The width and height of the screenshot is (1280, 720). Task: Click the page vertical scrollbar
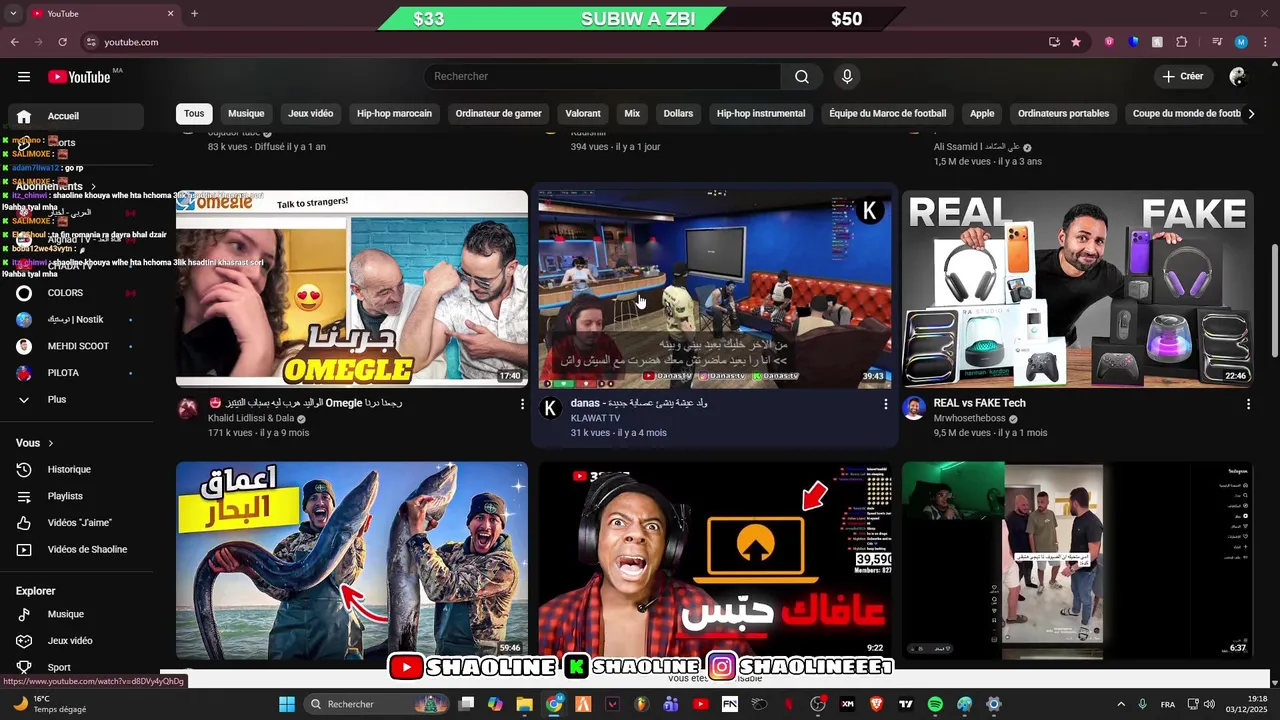click(1274, 300)
